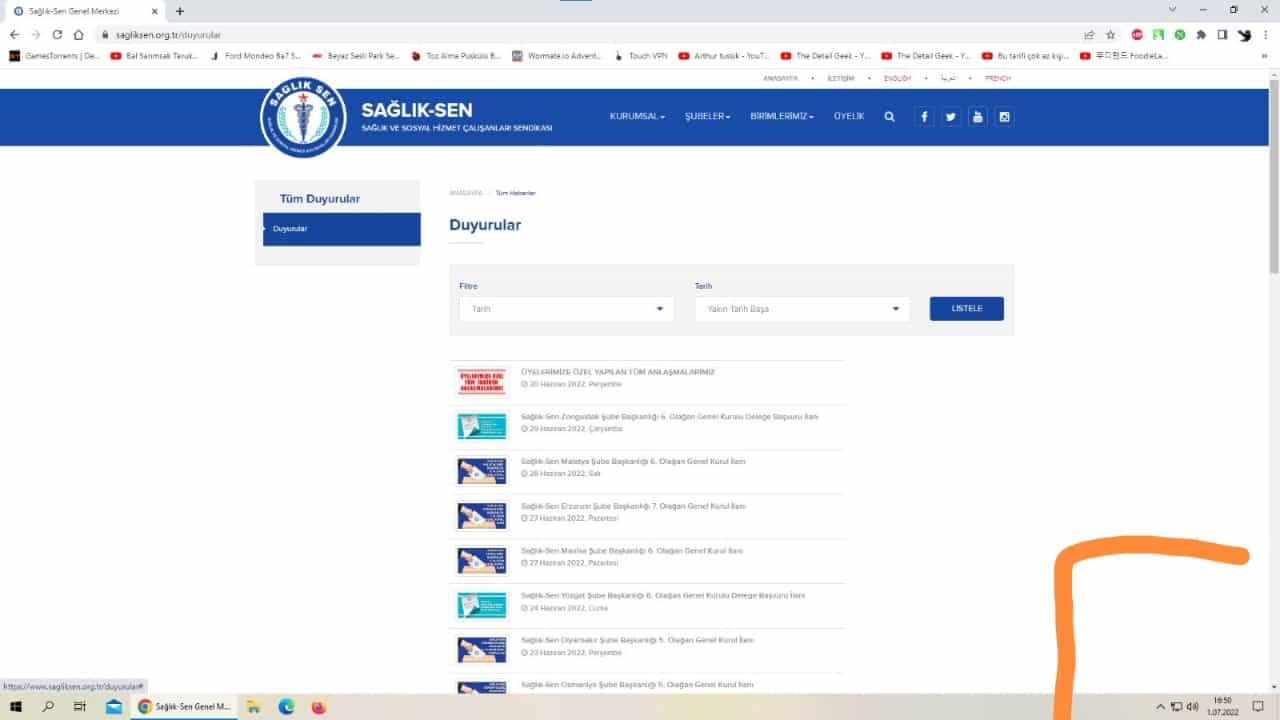Click the Sağlık-Sen round logo
Screen dimensions: 1280x720
[x=303, y=116]
